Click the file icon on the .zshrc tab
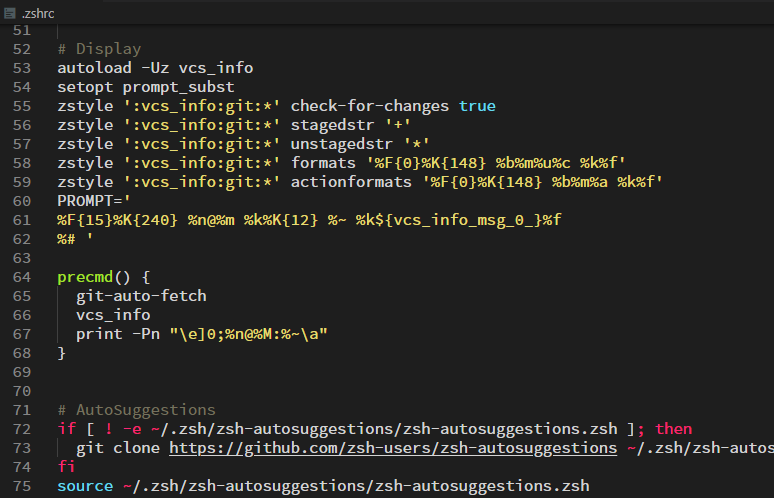 (x=10, y=12)
